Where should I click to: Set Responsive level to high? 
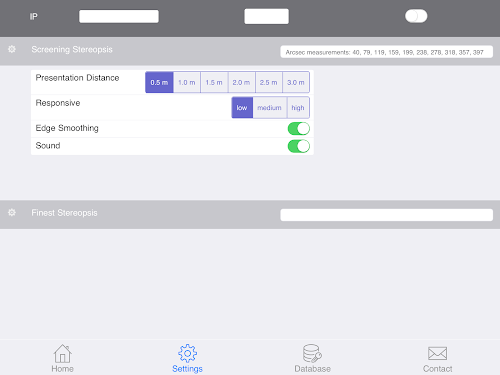tap(298, 108)
